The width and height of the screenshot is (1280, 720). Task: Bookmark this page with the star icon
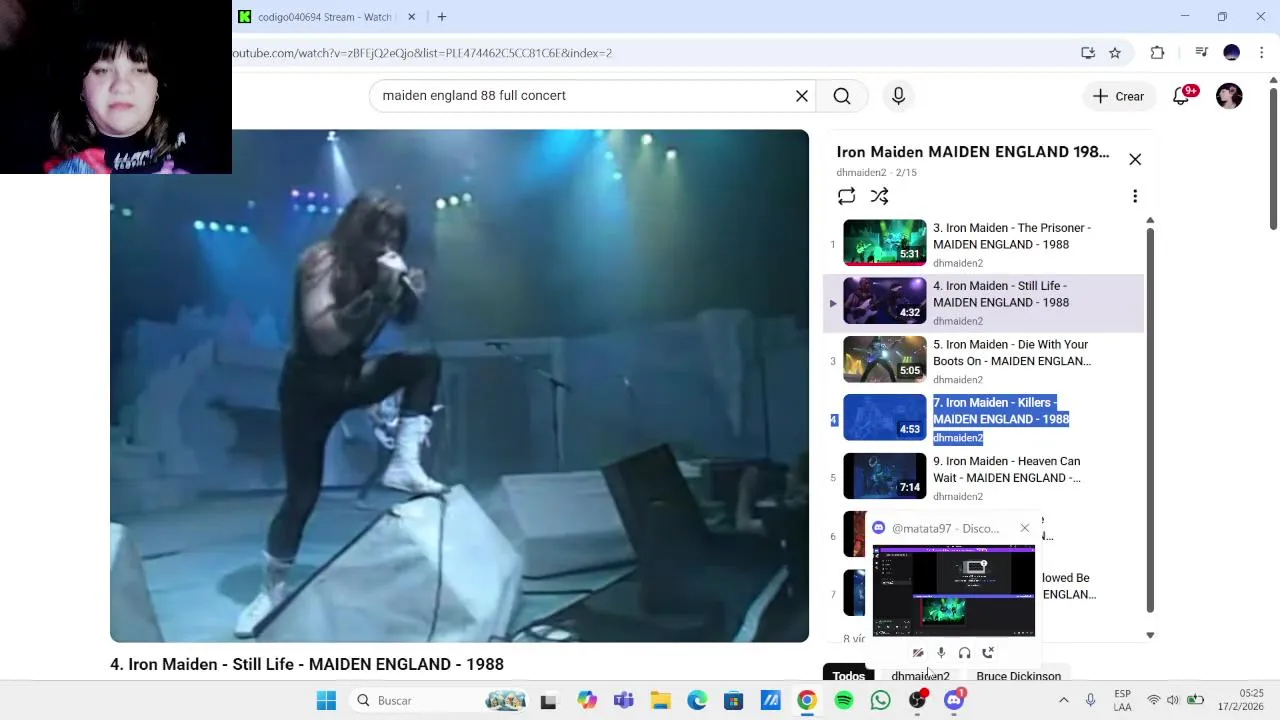click(x=1115, y=53)
